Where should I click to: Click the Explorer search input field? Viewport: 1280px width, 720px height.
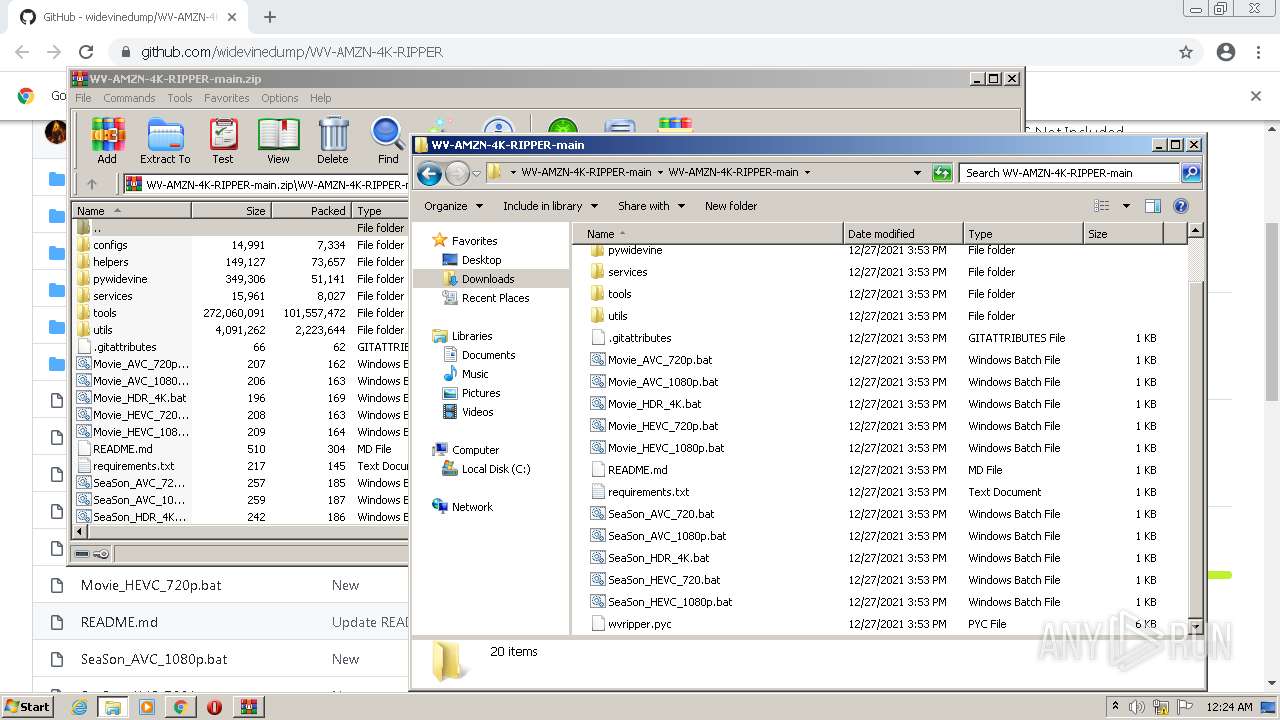coord(1069,173)
